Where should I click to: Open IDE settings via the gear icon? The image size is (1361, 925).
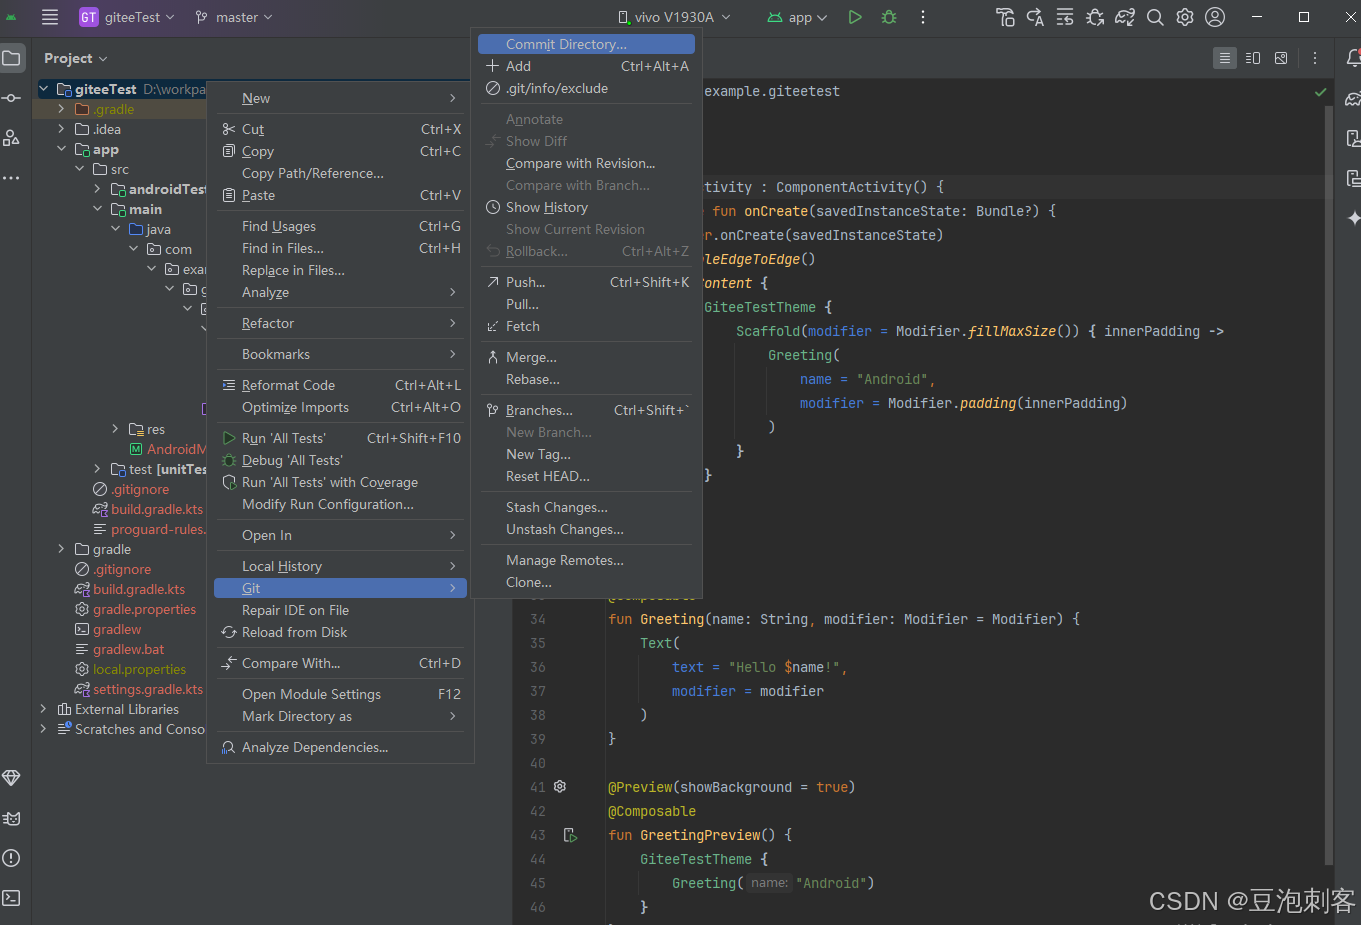(1184, 17)
